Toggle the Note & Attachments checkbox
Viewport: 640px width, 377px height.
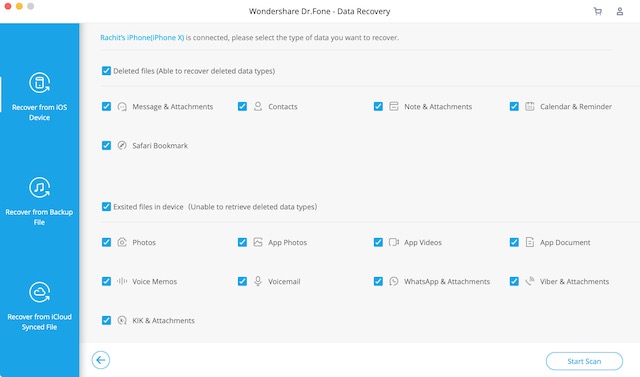coord(378,106)
